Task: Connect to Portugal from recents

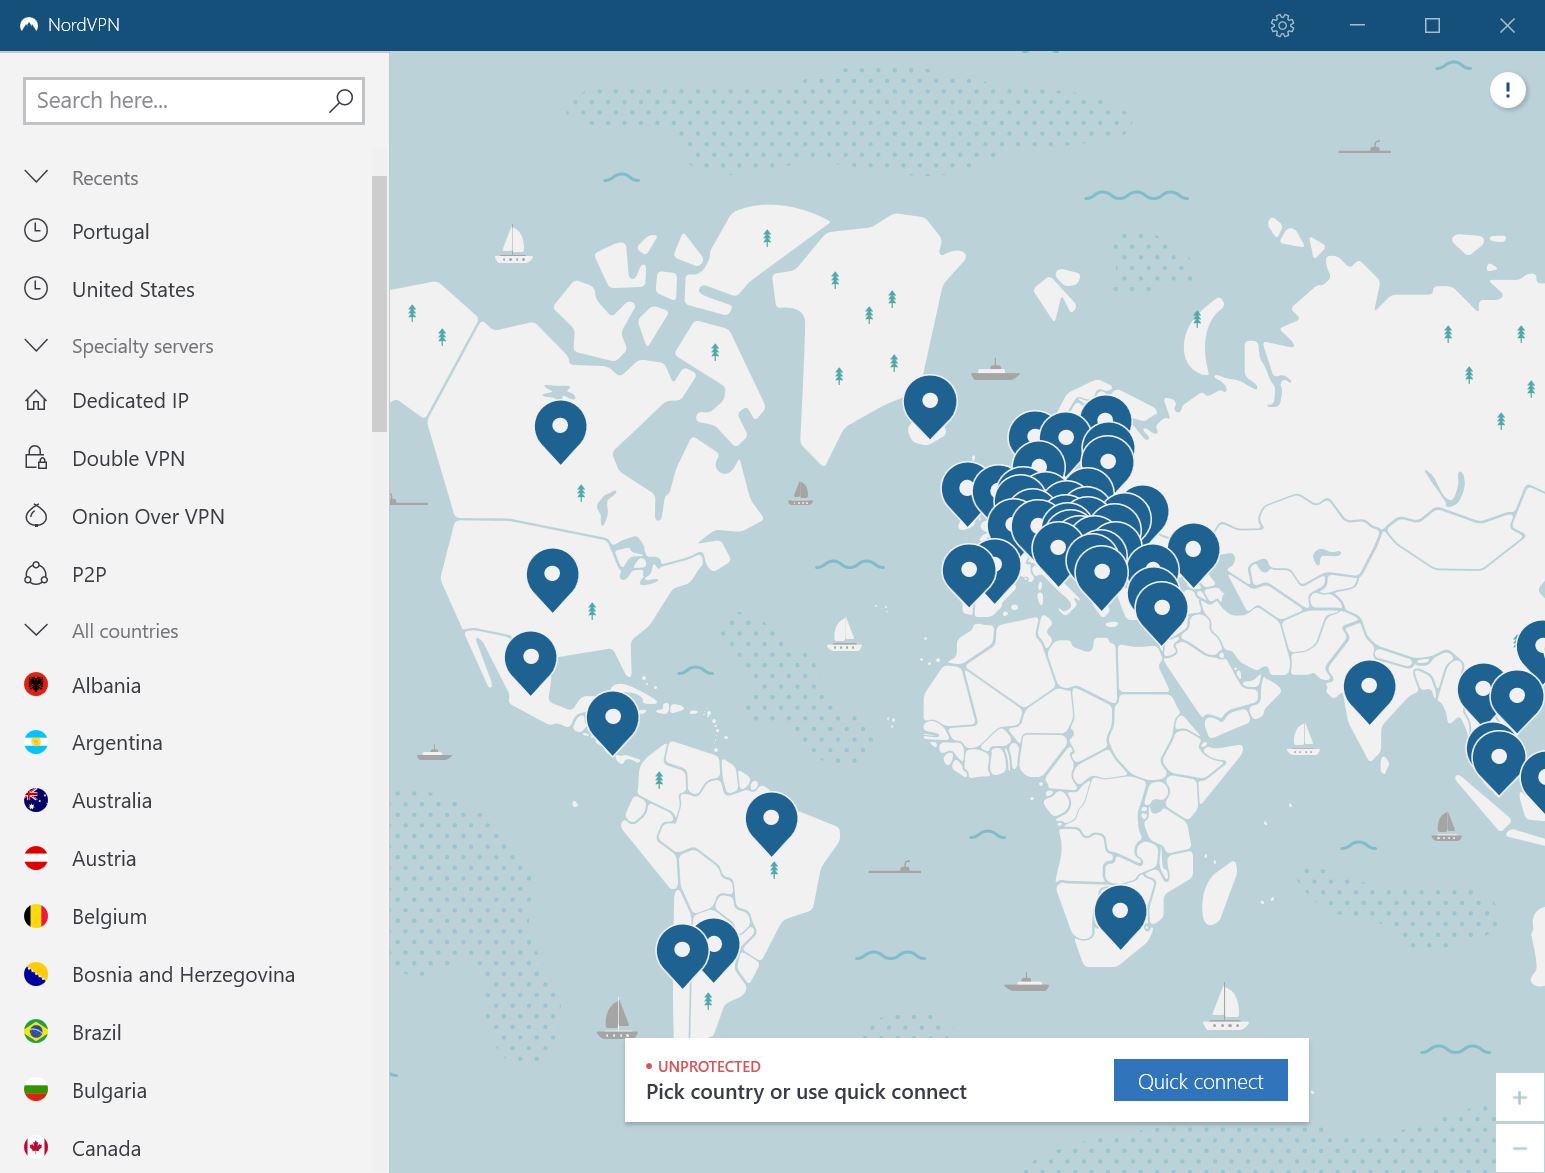Action: pyautogui.click(x=111, y=232)
